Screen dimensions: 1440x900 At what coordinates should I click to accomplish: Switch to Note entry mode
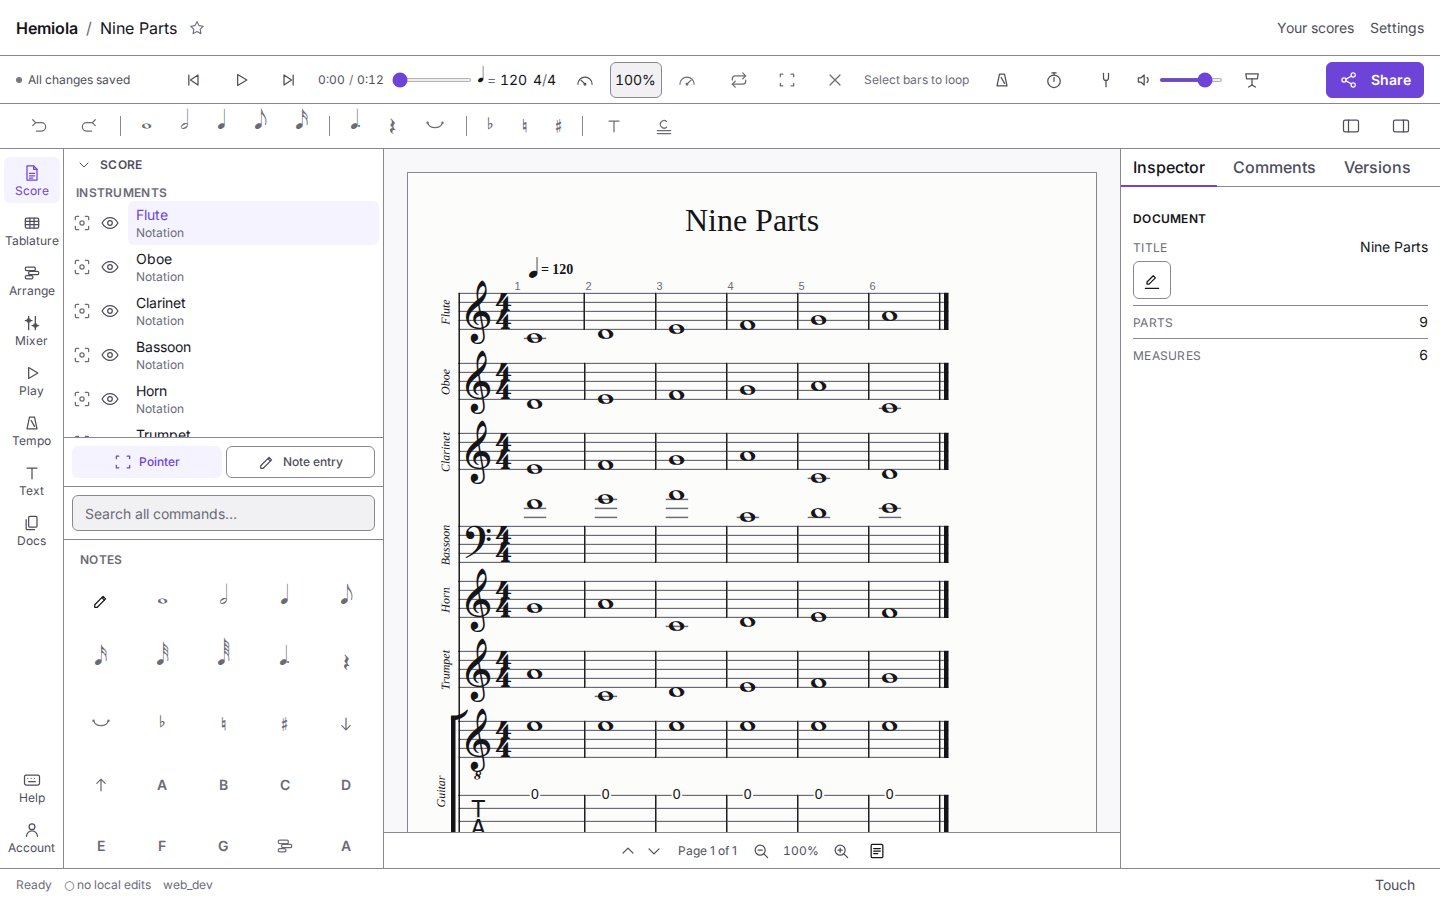300,462
